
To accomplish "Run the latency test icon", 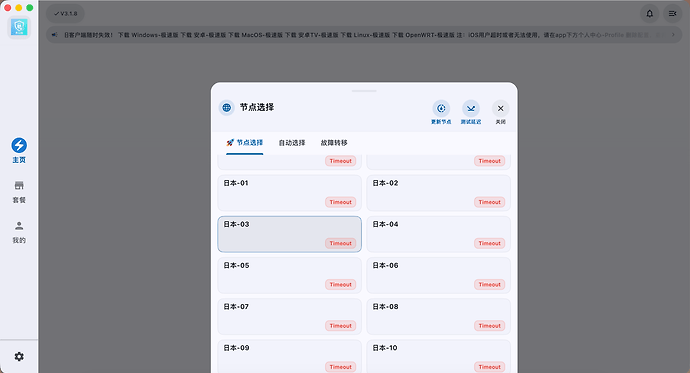I will [471, 108].
